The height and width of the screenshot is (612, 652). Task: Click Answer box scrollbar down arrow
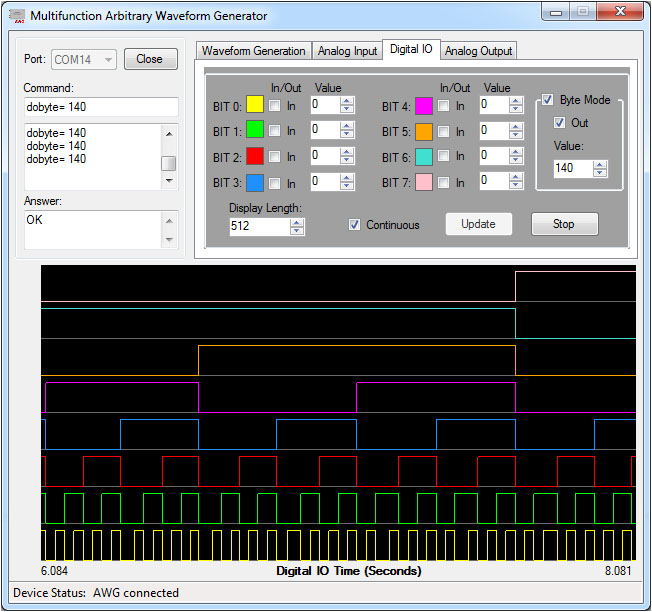pos(169,239)
